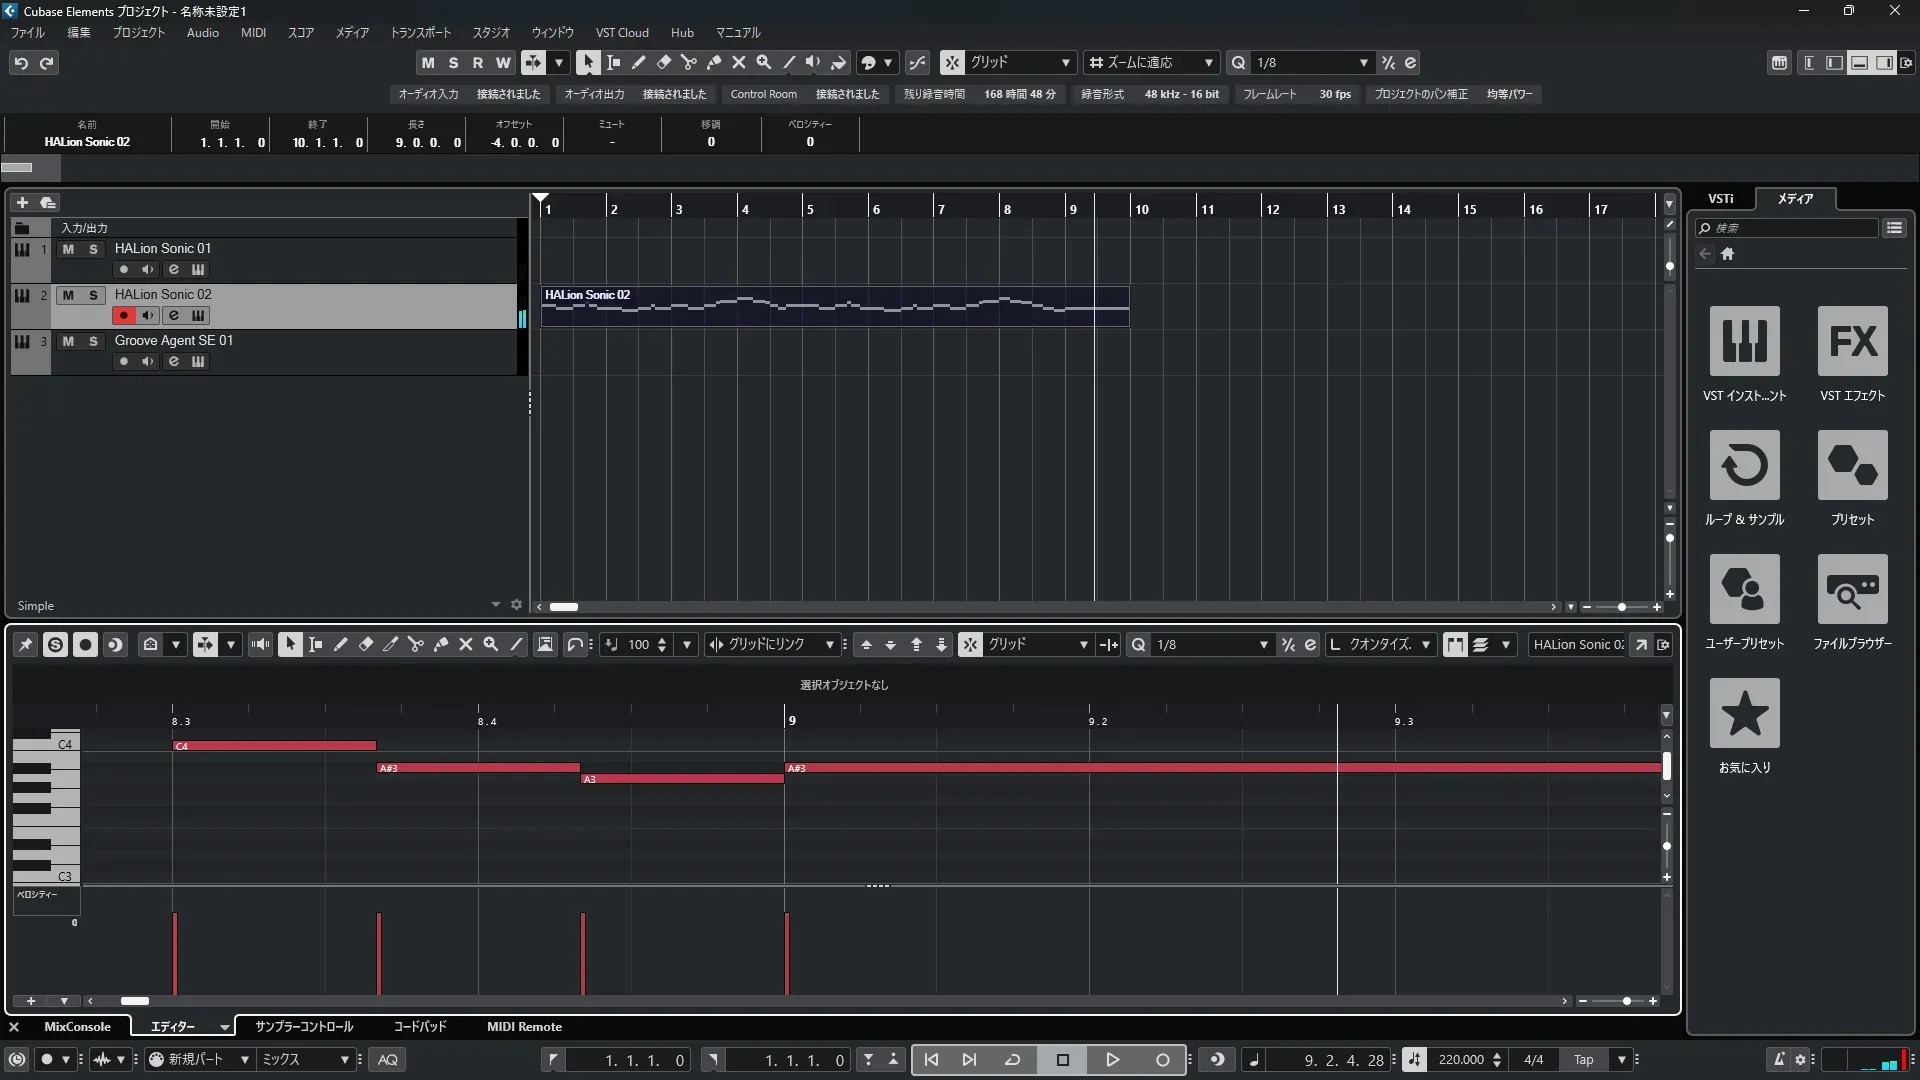Open the Favorites star tile
This screenshot has height=1080, width=1920.
tap(1744, 714)
